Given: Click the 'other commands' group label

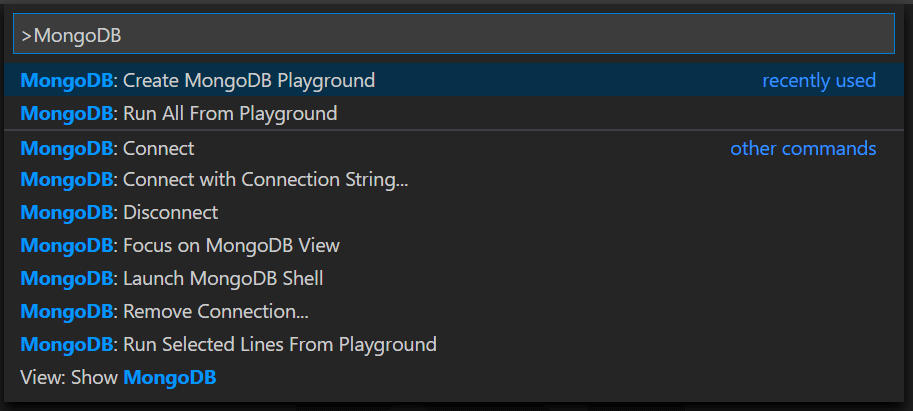Looking at the screenshot, I should tap(802, 149).
